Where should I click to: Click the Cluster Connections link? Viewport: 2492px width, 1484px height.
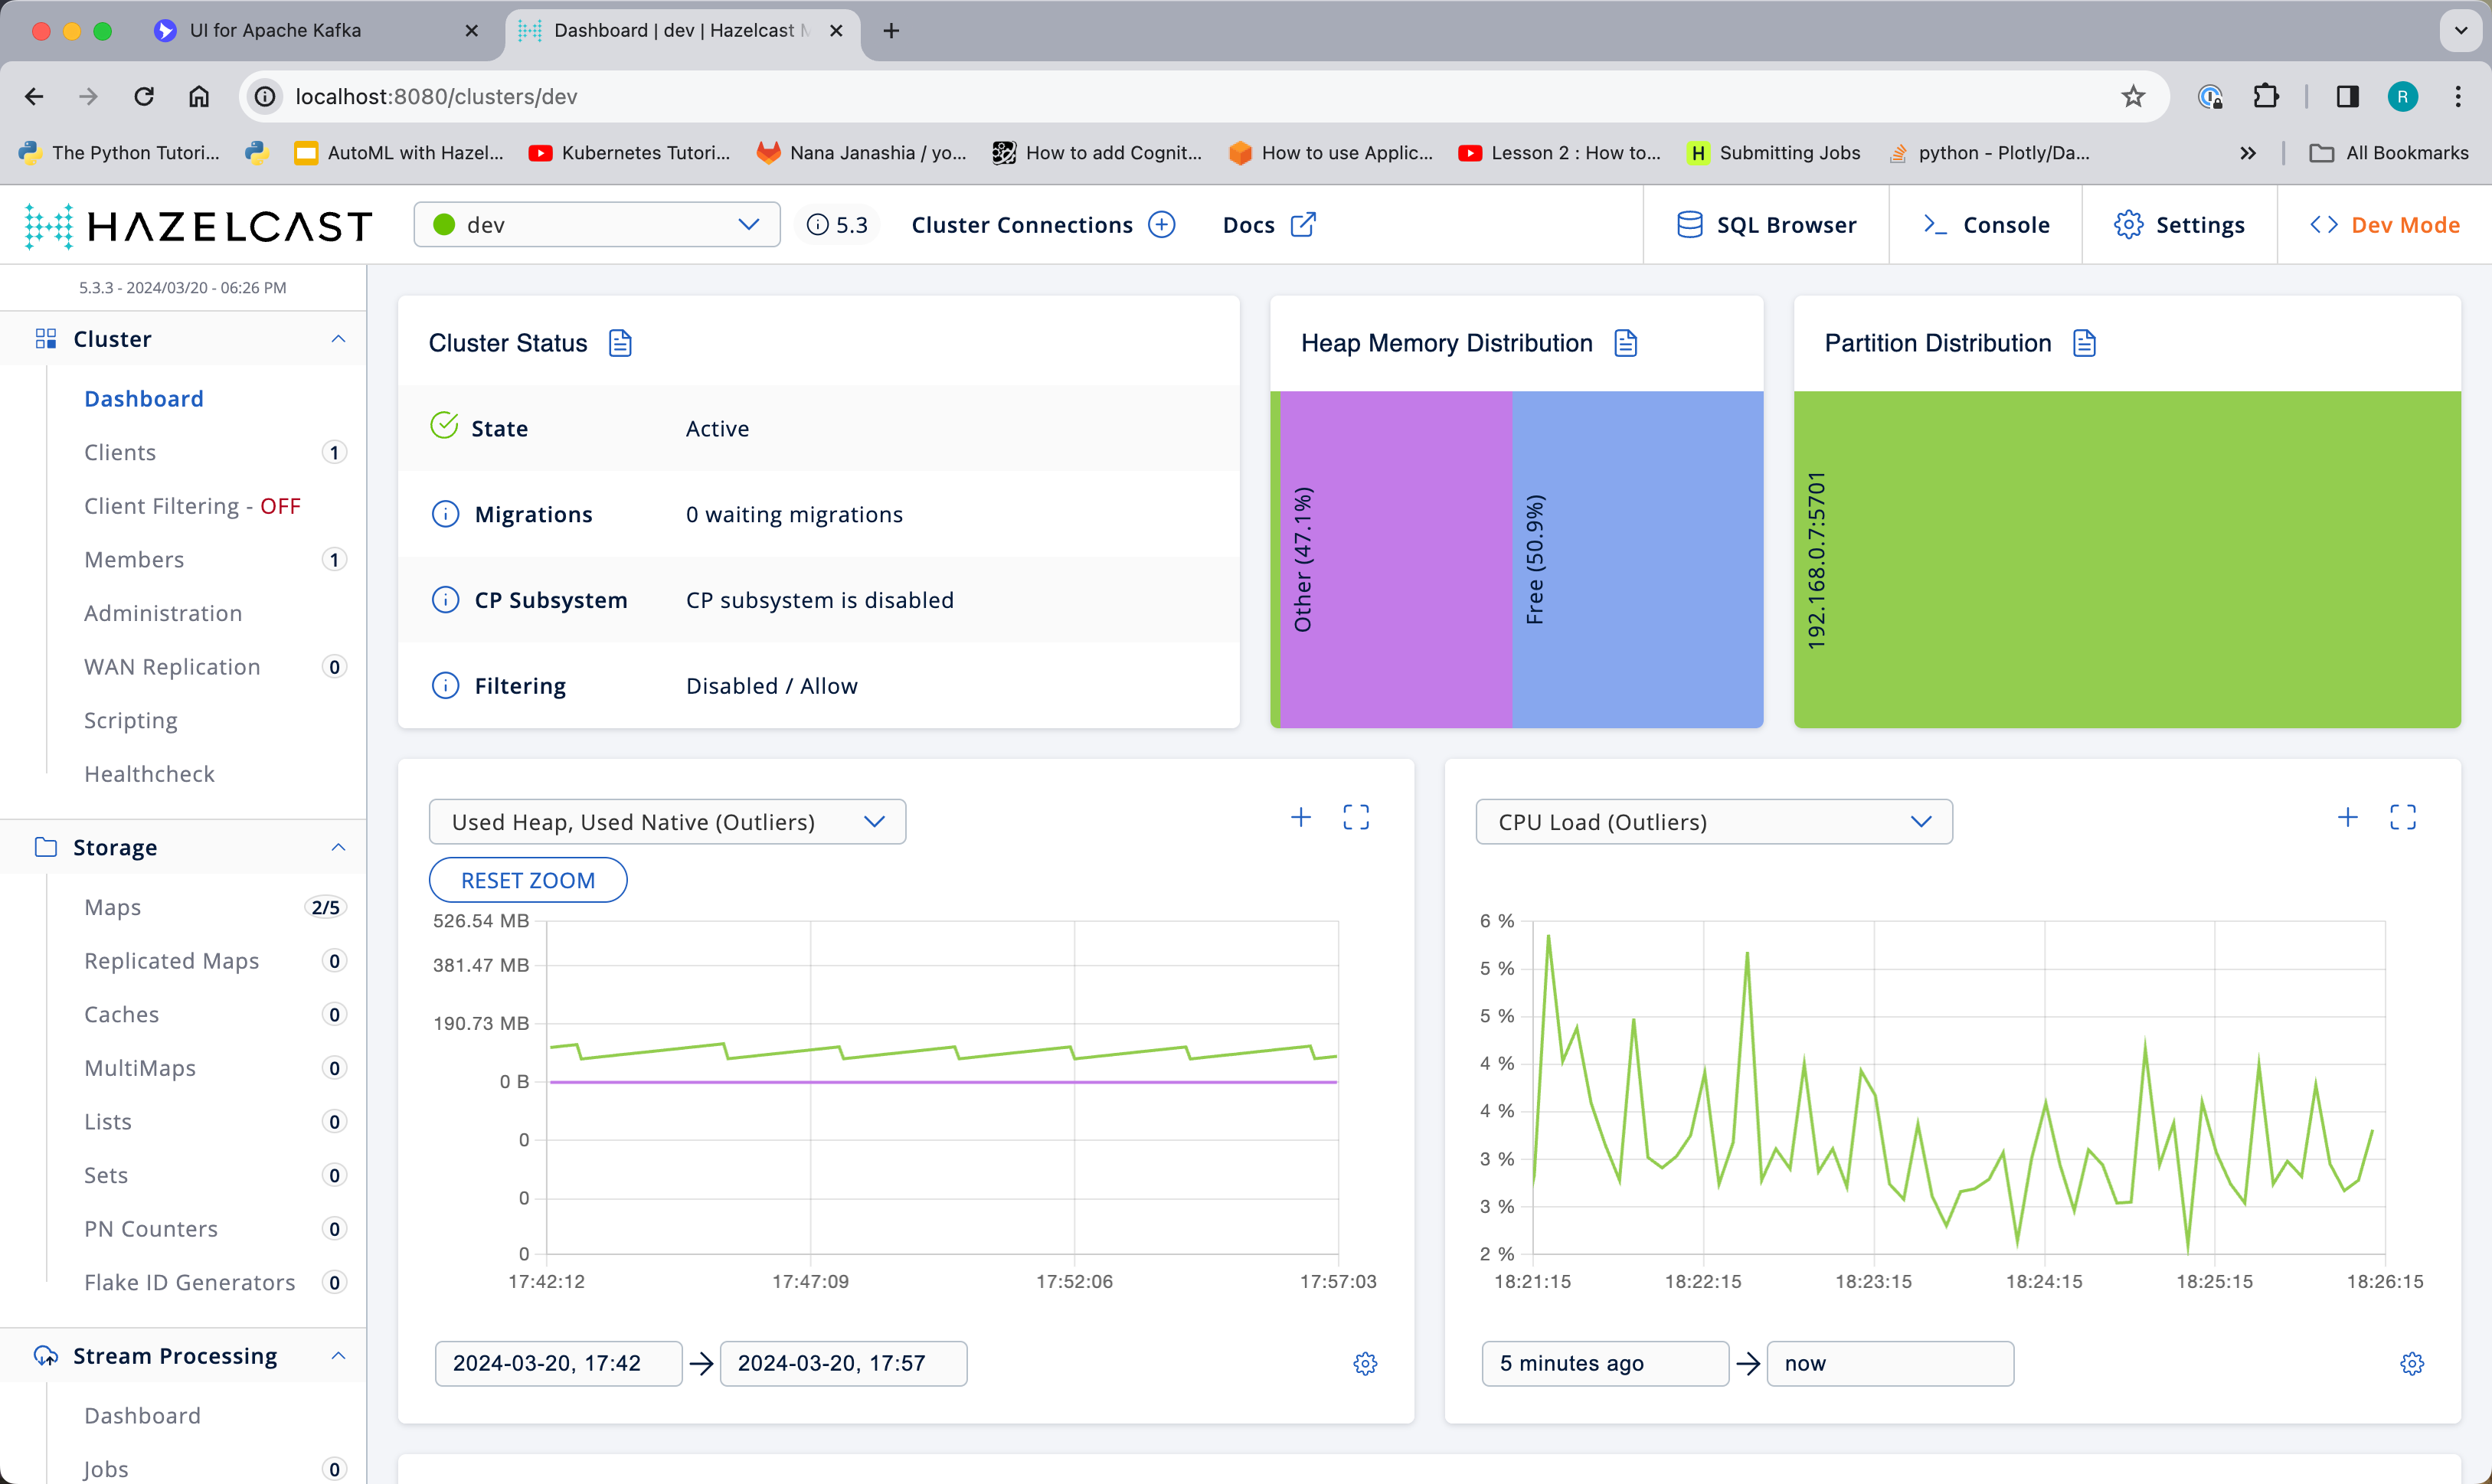tap(1022, 225)
